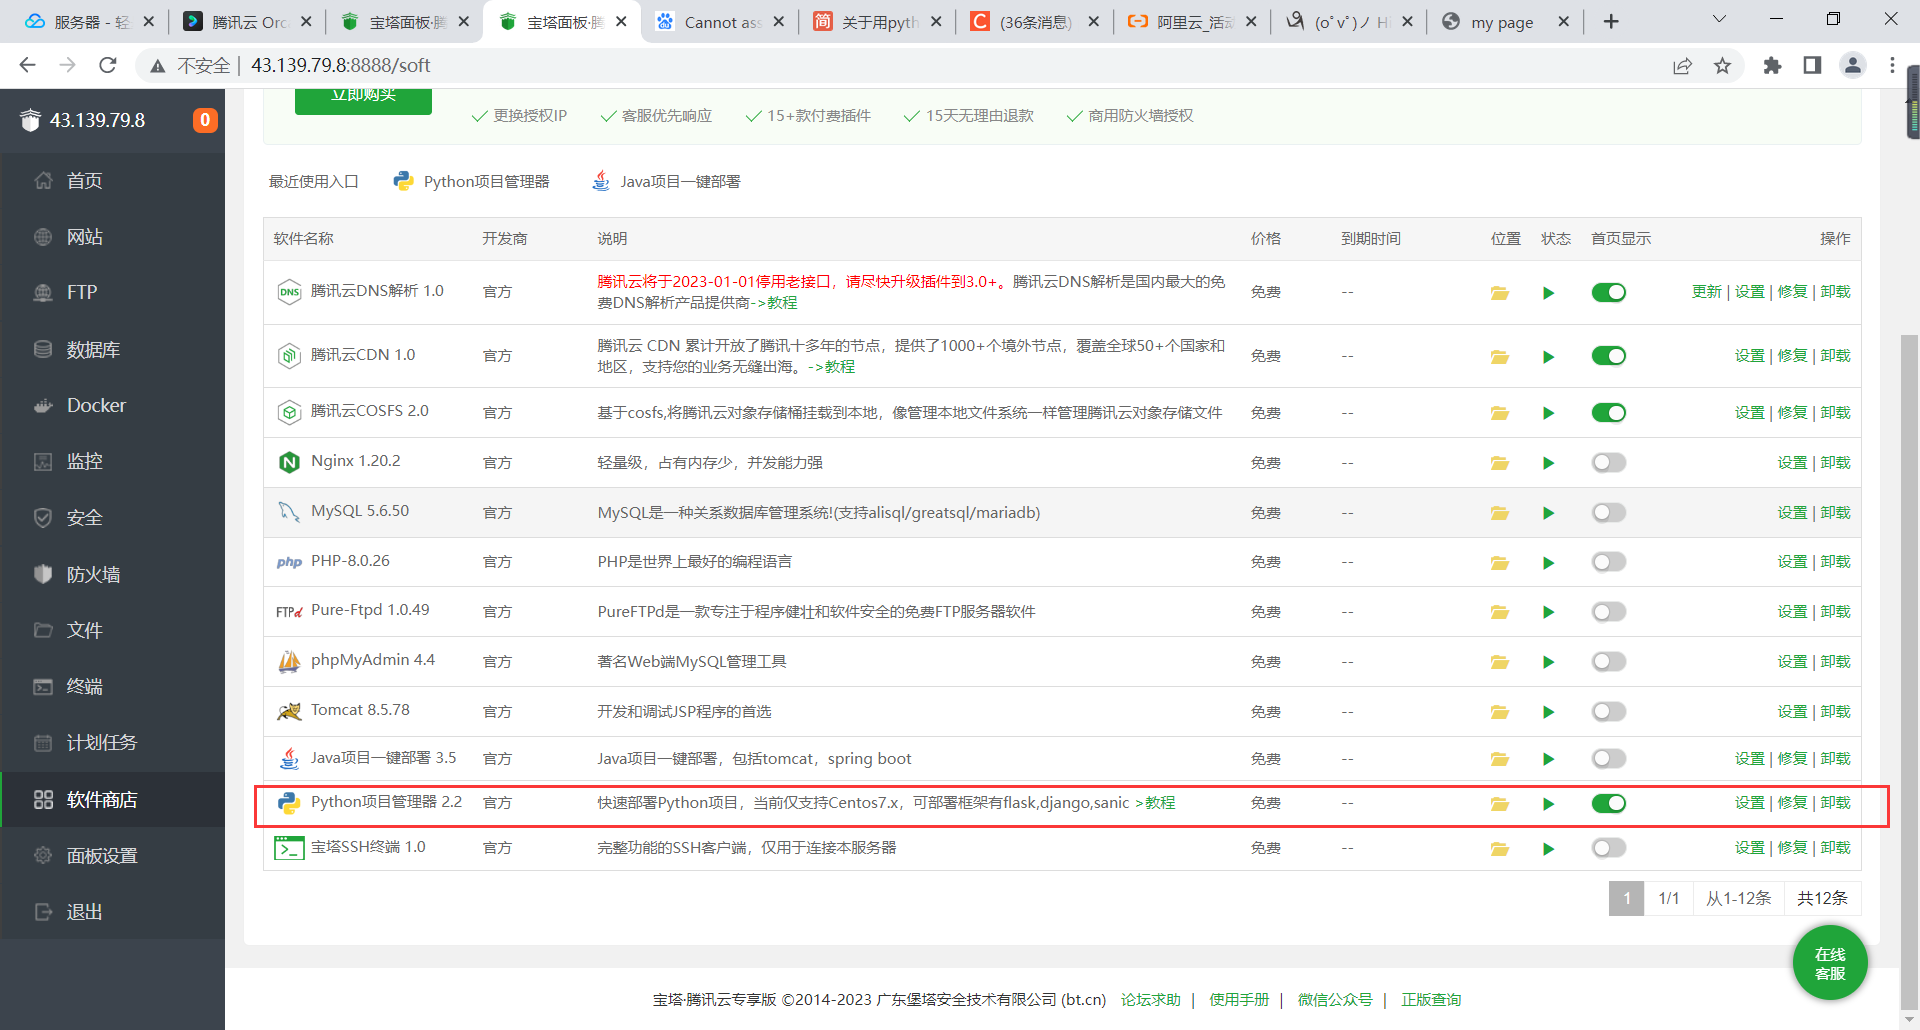Click the page vertical scrollbar

(x=1909, y=670)
